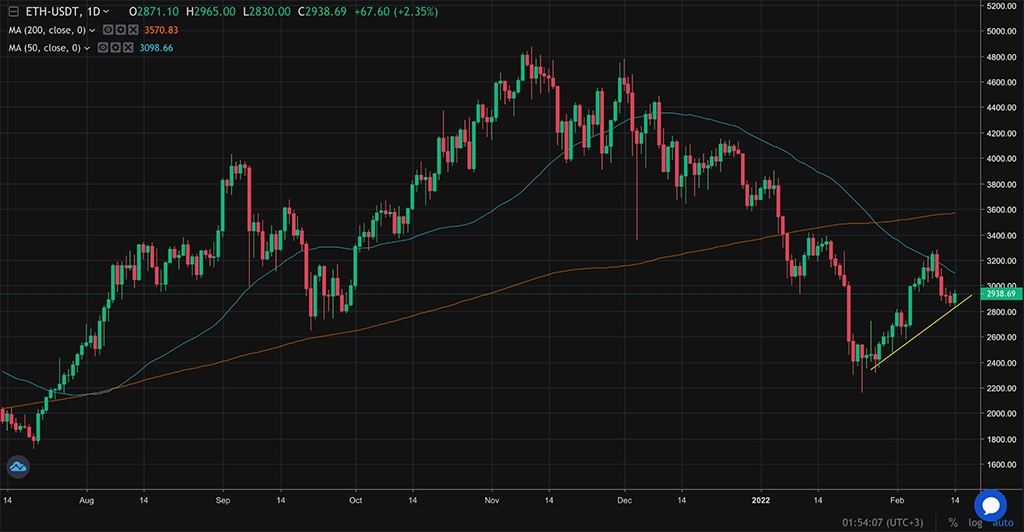
Task: Select the yellow trend line on the chart
Action: pos(921,333)
